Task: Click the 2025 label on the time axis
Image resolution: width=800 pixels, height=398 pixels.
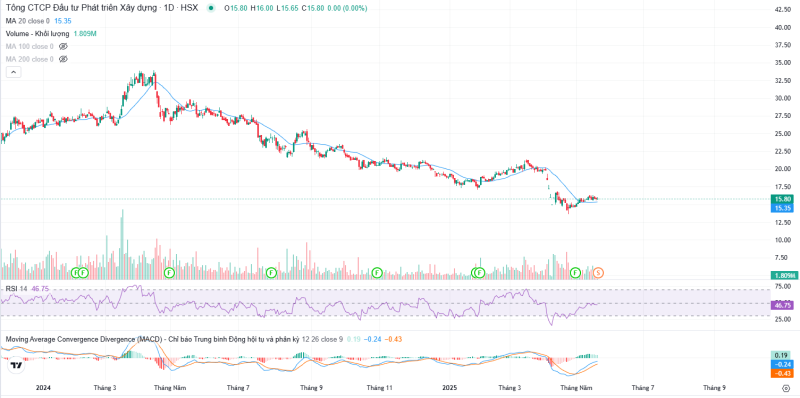Action: point(450,388)
